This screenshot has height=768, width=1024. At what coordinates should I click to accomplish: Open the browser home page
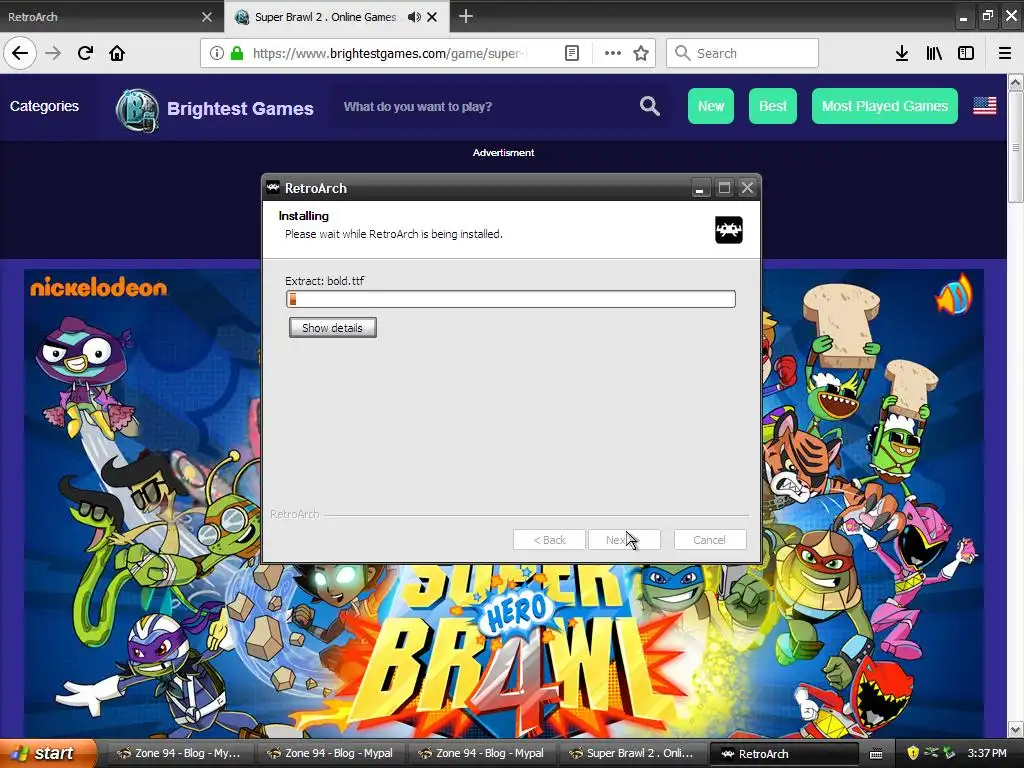click(117, 53)
